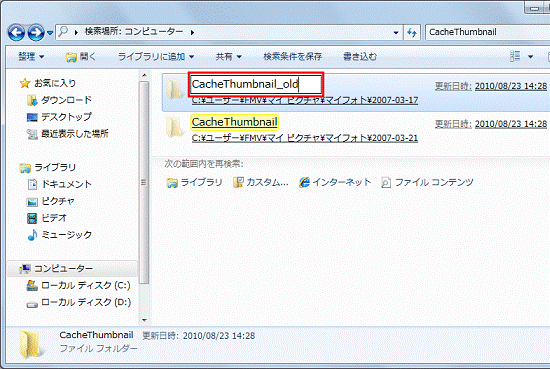Click folder icon of the 2007-03-17 result
Image resolution: width=550 pixels, height=369 pixels.
174,89
